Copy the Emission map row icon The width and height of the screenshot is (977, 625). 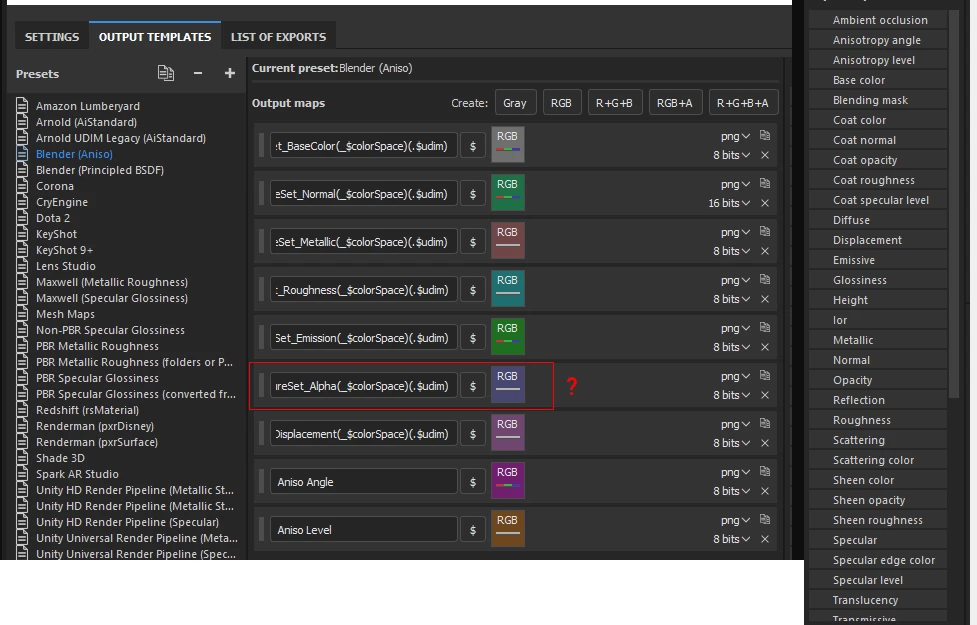tap(765, 327)
